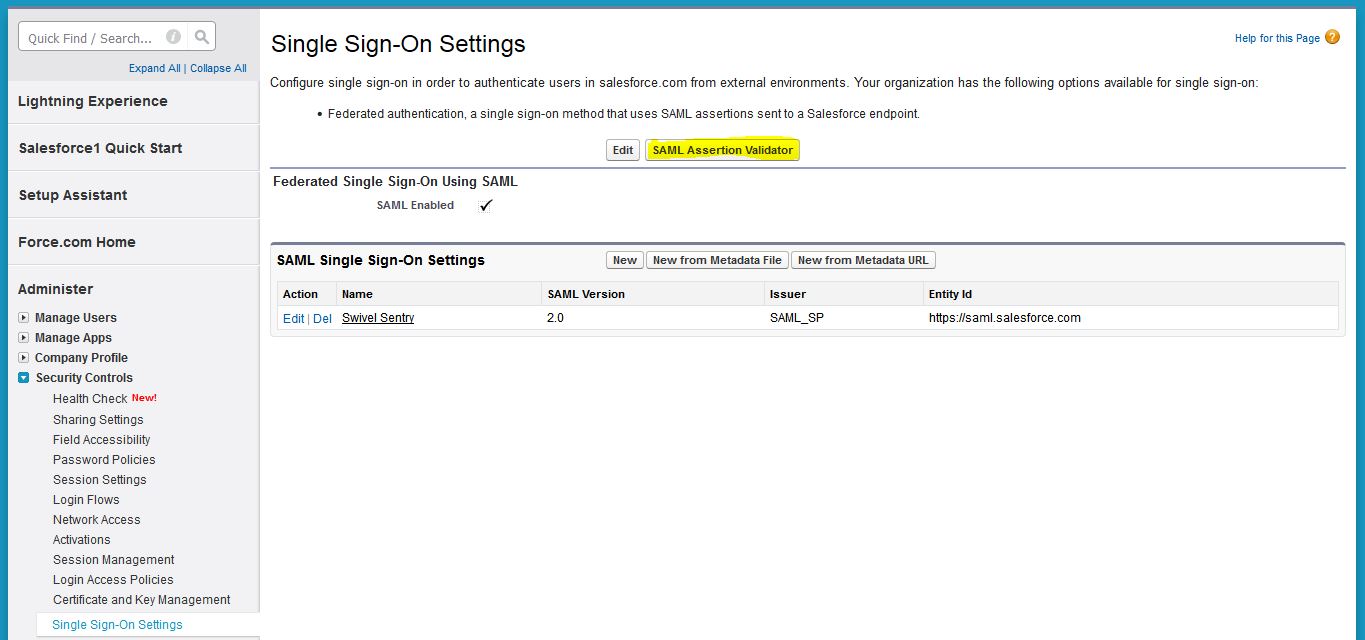Click the Edit button under single sign-on options
The image size is (1365, 640).
click(622, 149)
